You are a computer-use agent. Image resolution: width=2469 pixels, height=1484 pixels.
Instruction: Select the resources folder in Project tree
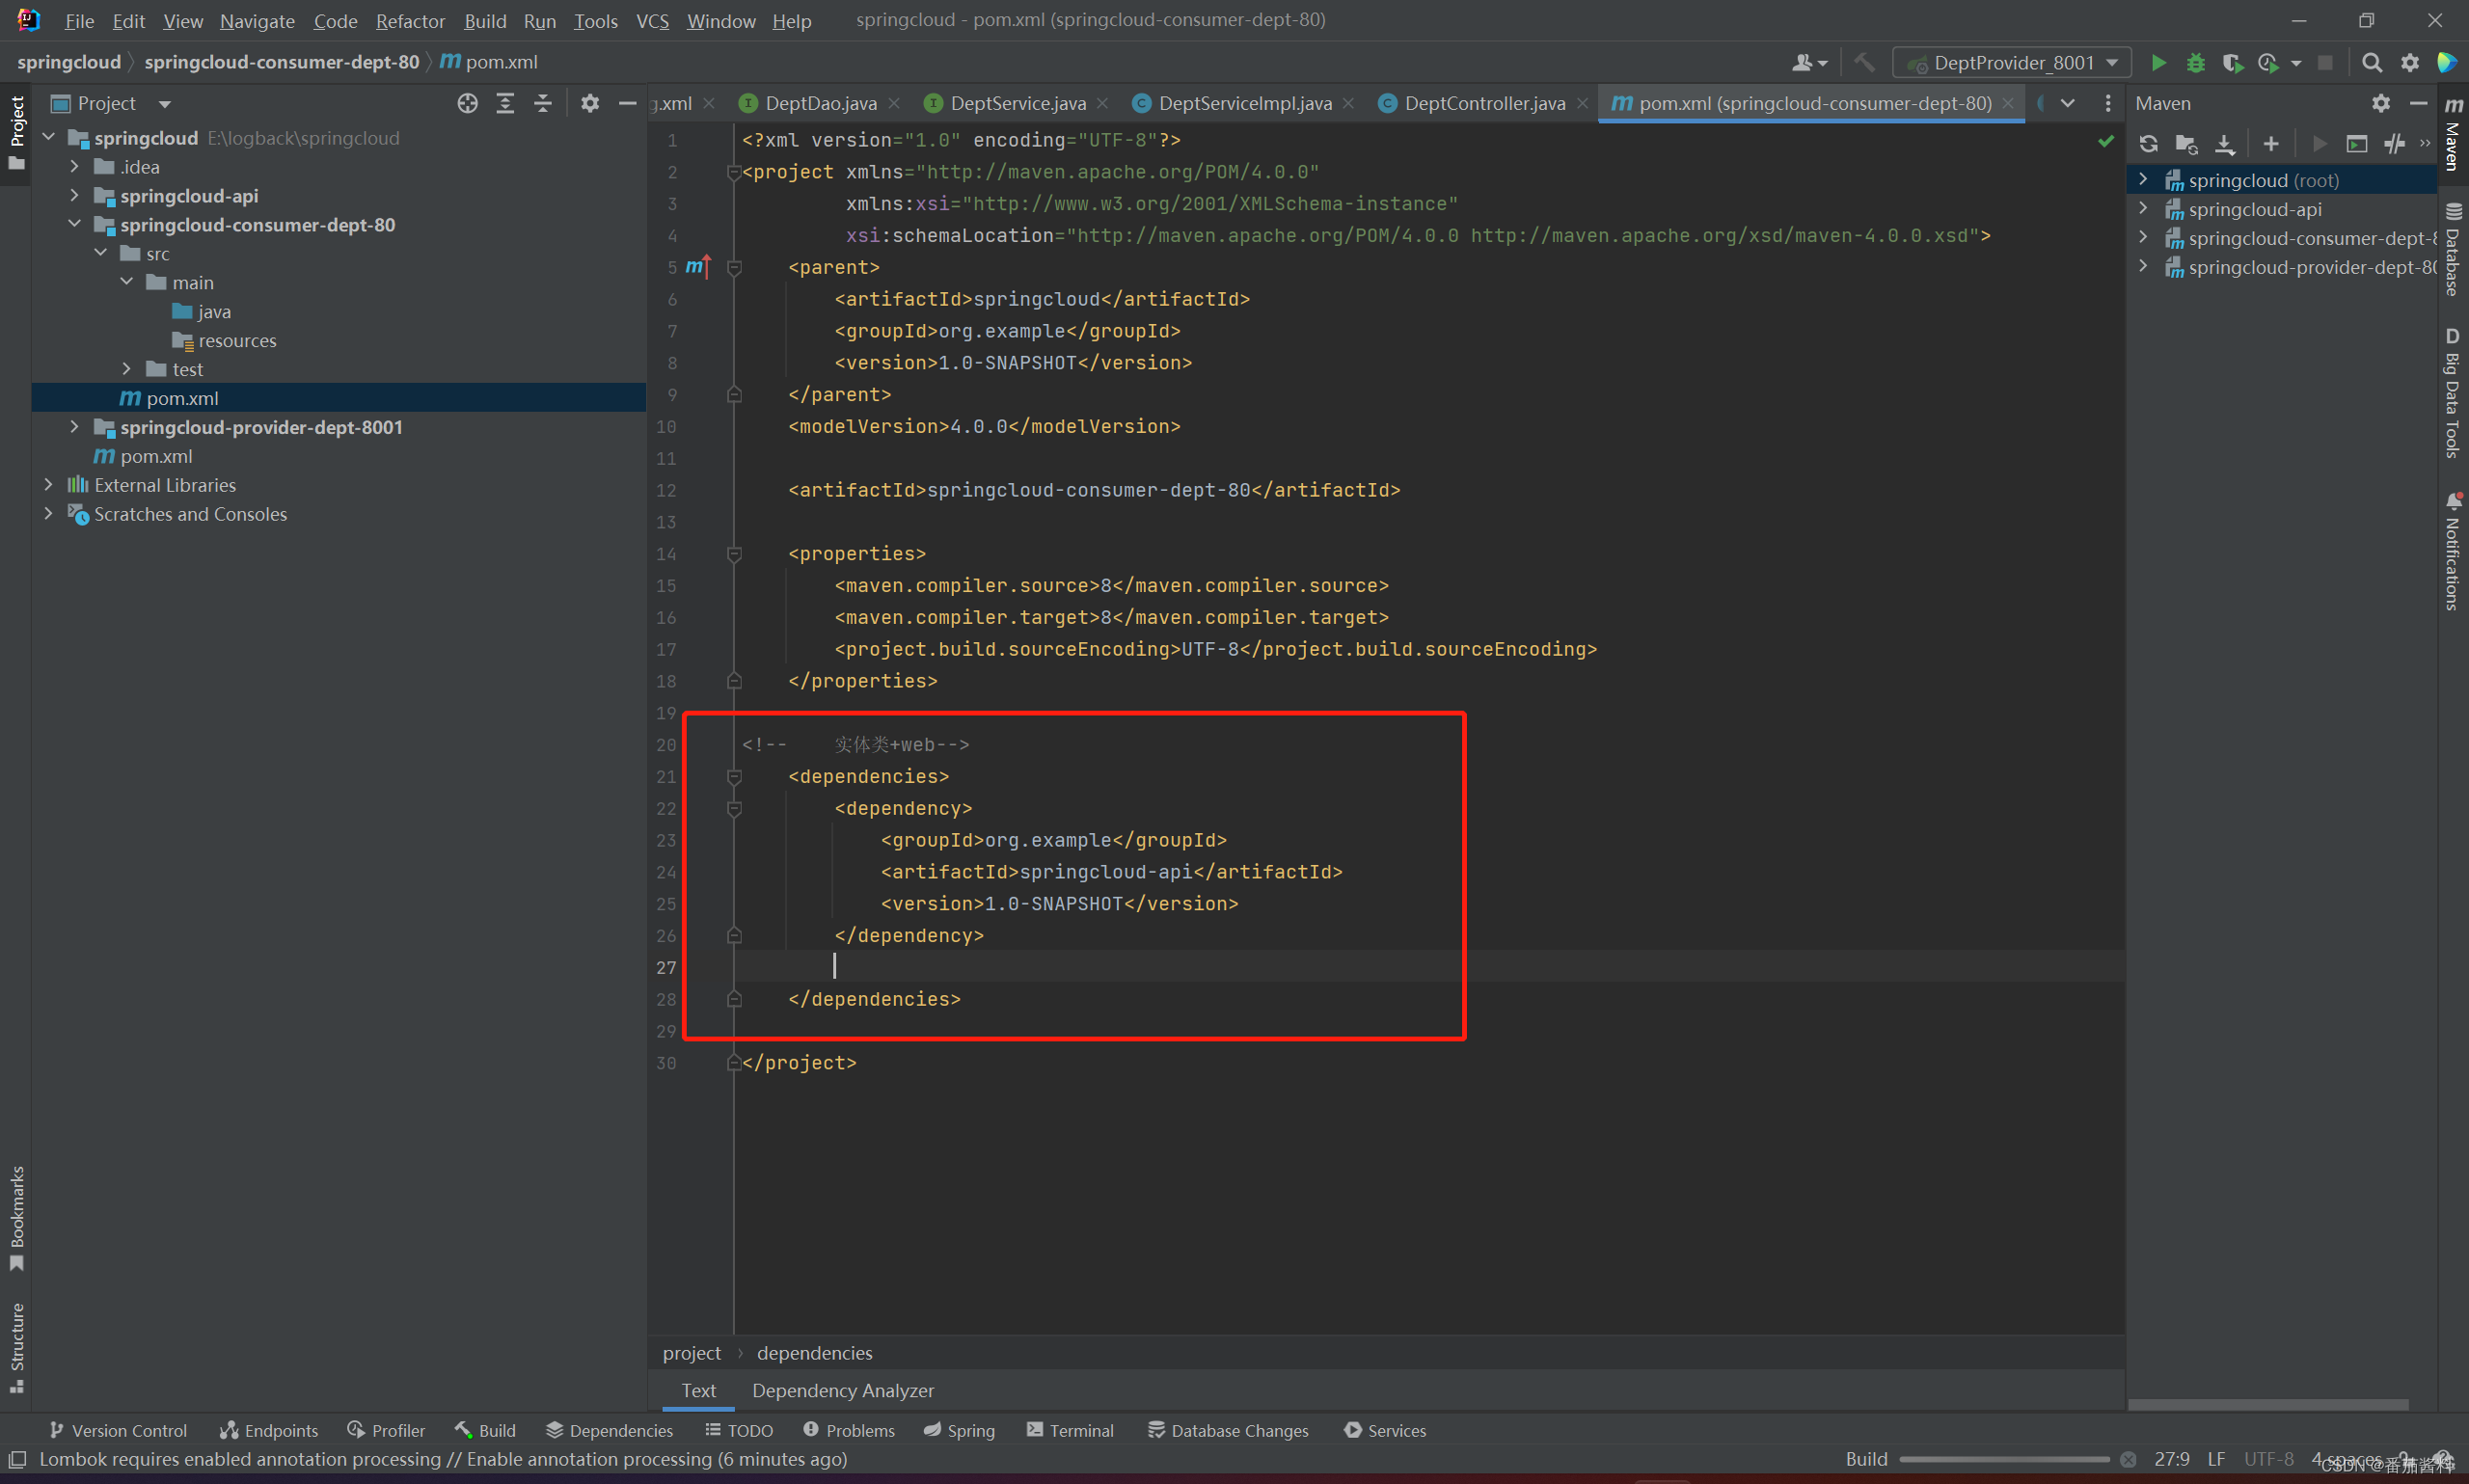tap(237, 341)
